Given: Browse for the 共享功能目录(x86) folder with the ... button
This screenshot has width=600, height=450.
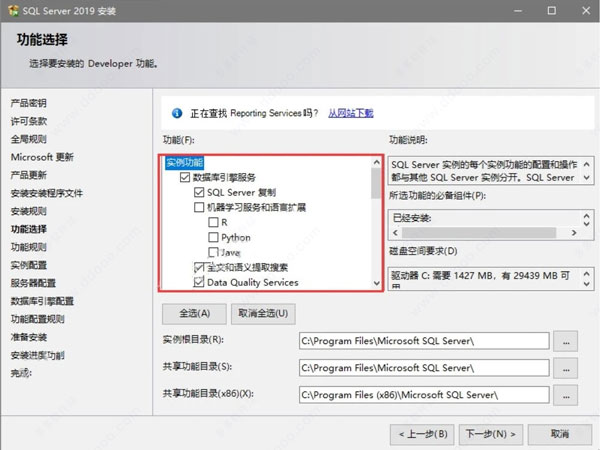Looking at the screenshot, I should click(566, 395).
